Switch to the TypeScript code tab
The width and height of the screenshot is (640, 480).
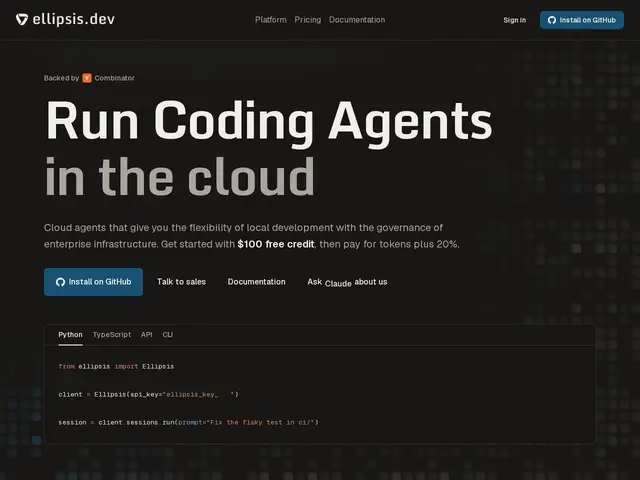[112, 335]
